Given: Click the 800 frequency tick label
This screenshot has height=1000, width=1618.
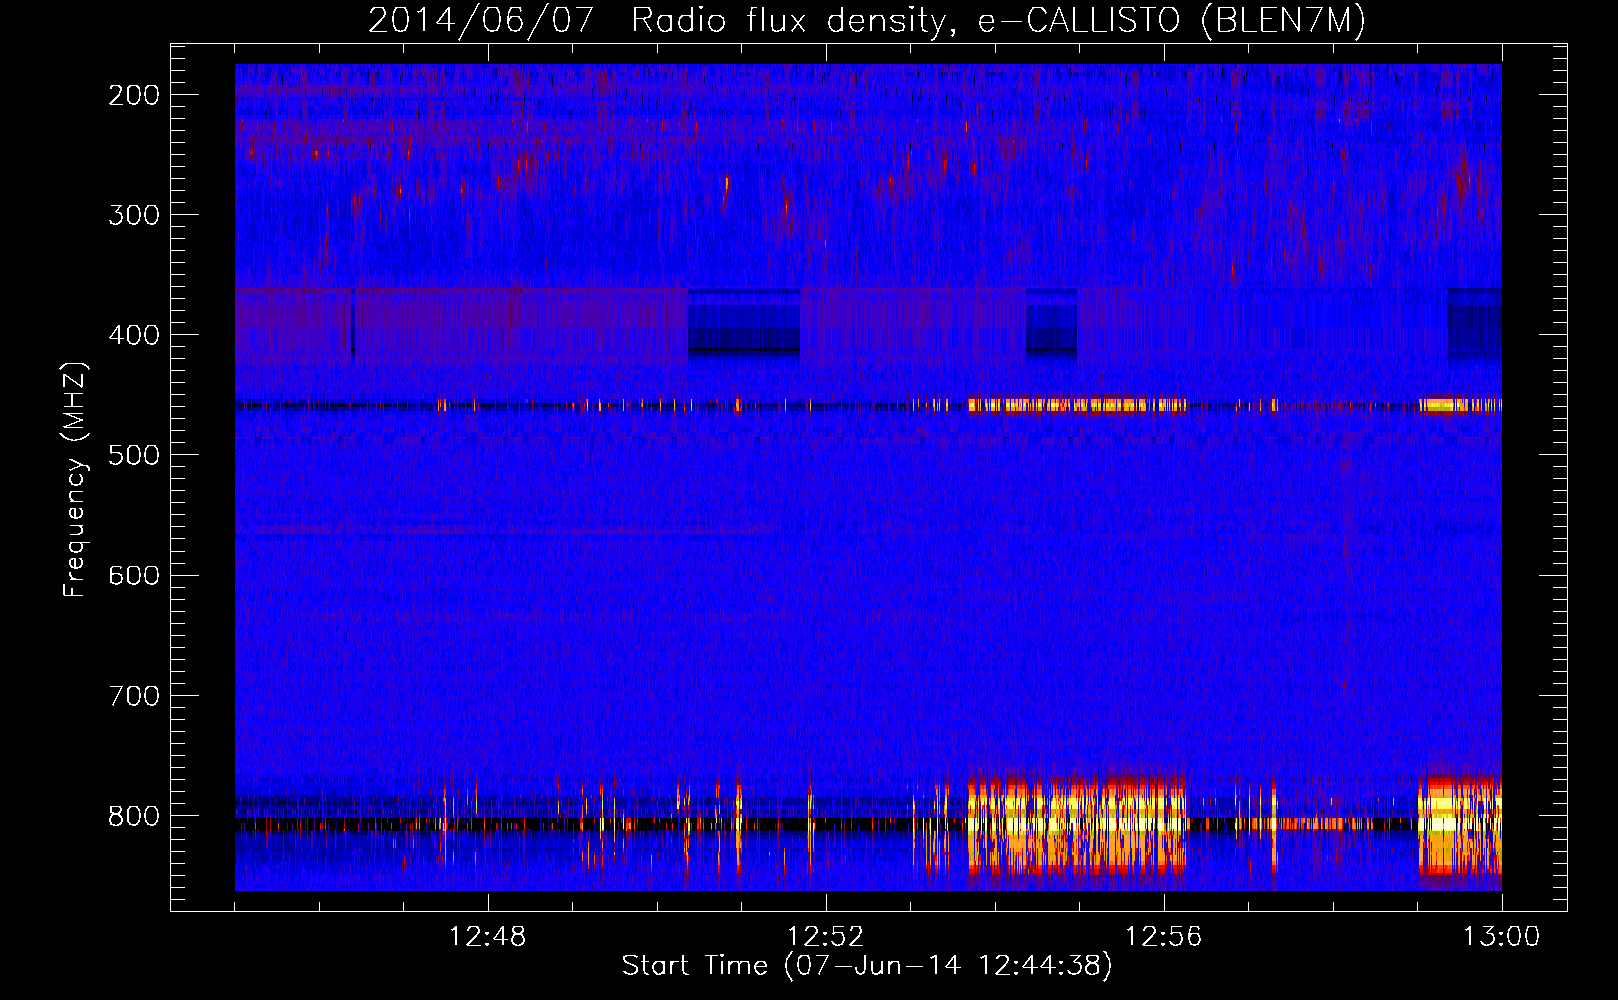Looking at the screenshot, I should coord(134,816).
